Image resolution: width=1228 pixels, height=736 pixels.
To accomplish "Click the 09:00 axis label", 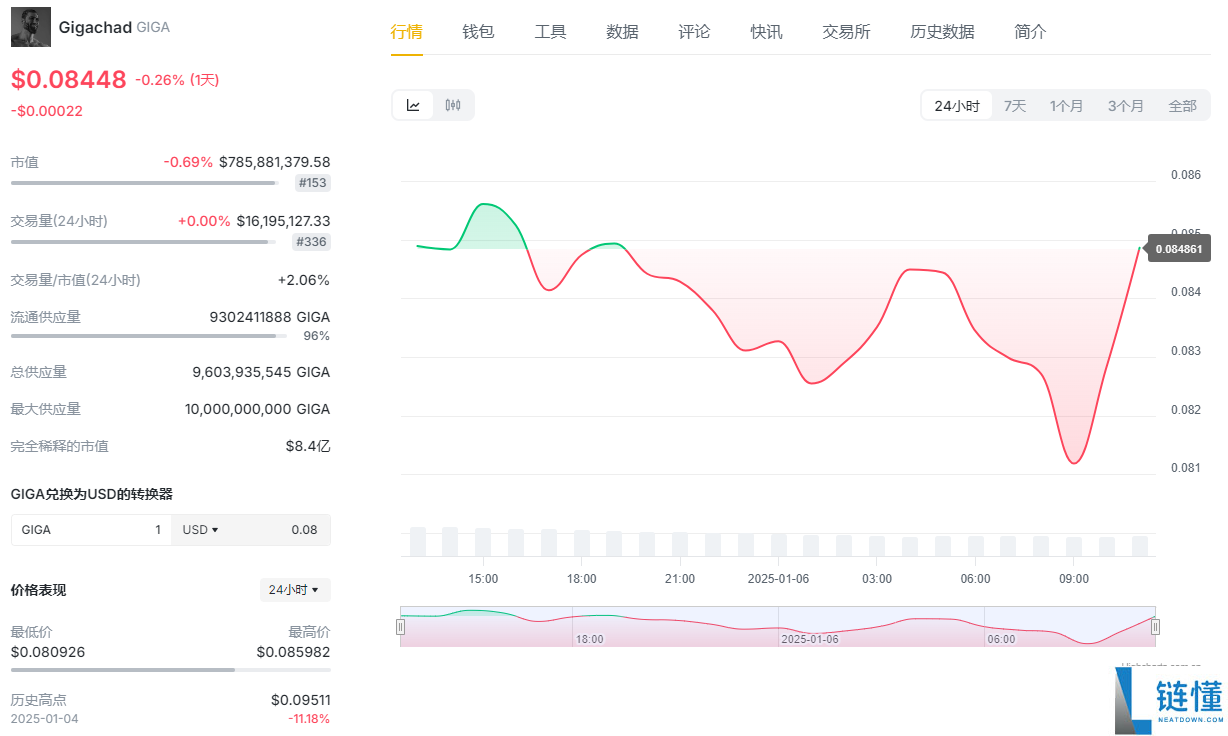I will click(x=1074, y=579).
